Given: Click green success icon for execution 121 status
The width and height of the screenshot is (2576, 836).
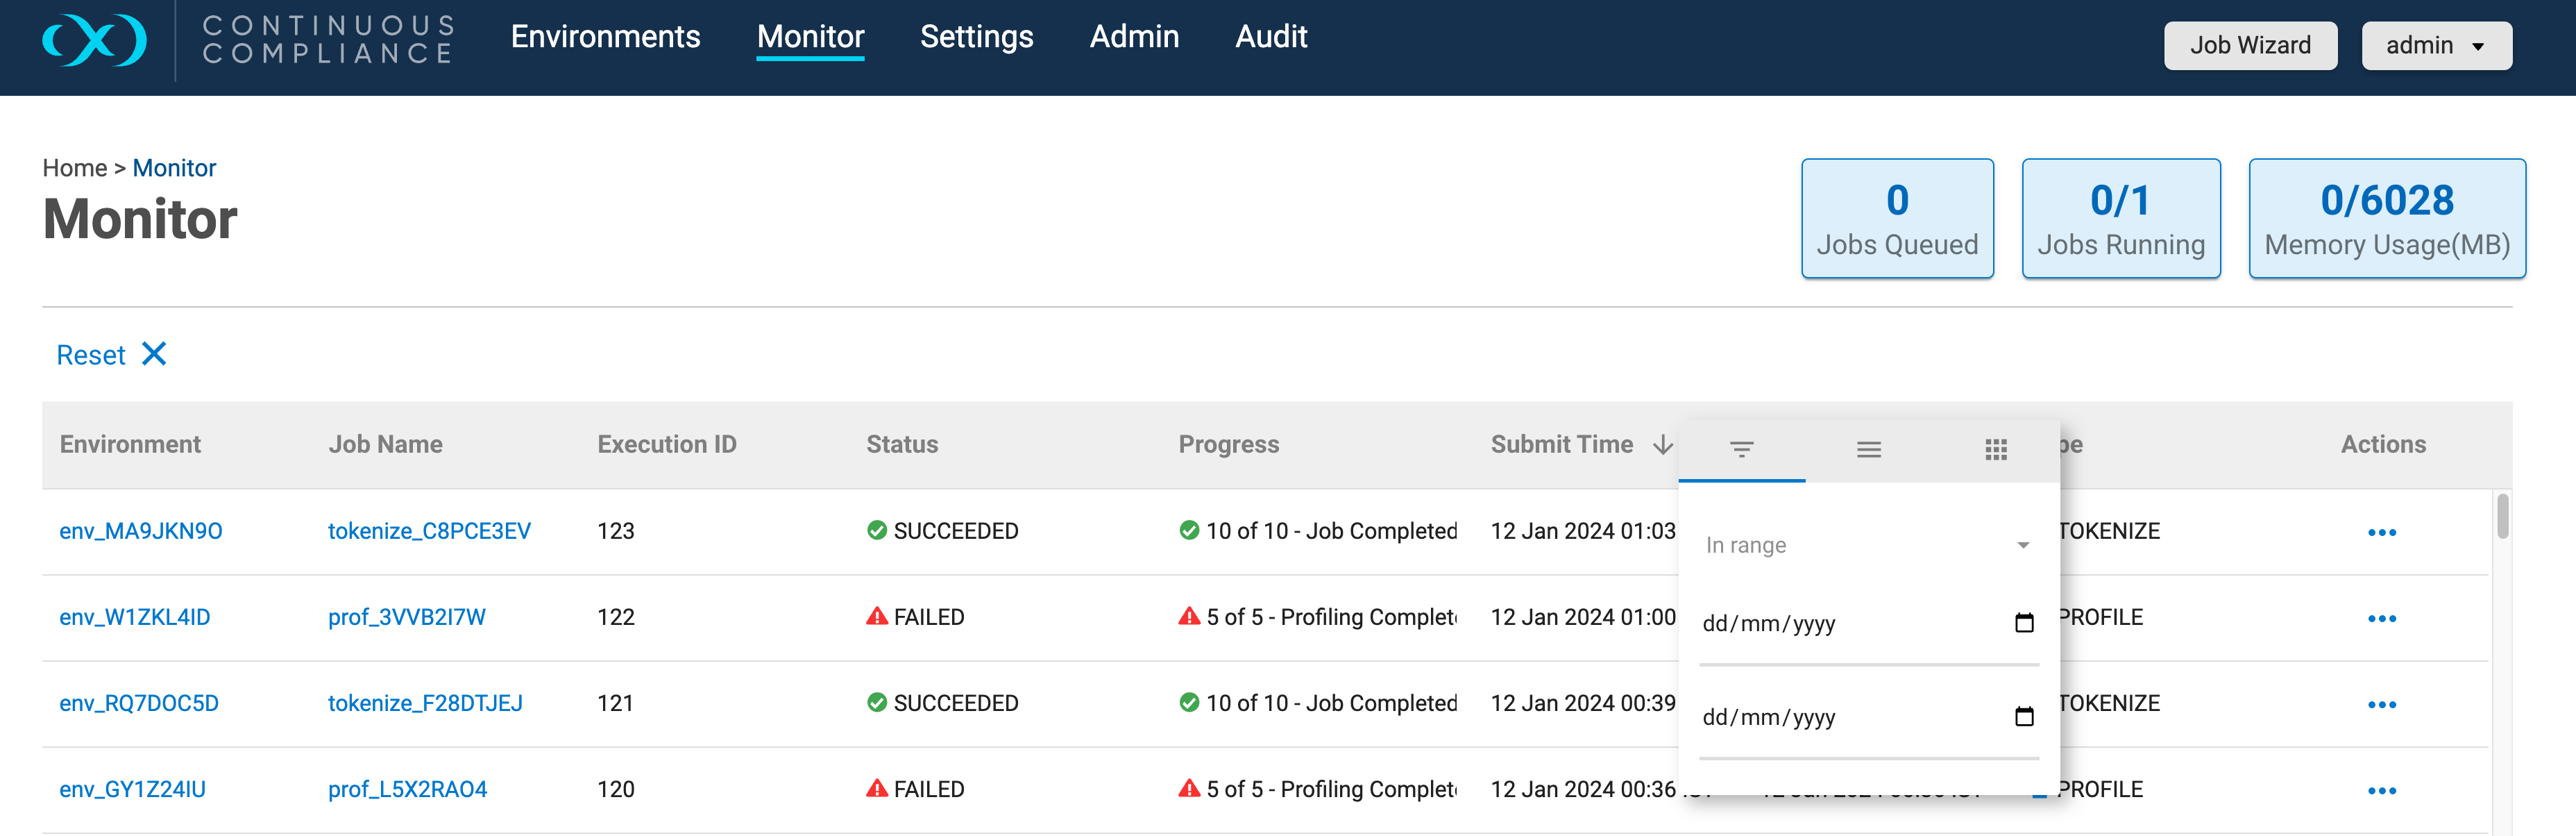Looking at the screenshot, I should [877, 702].
